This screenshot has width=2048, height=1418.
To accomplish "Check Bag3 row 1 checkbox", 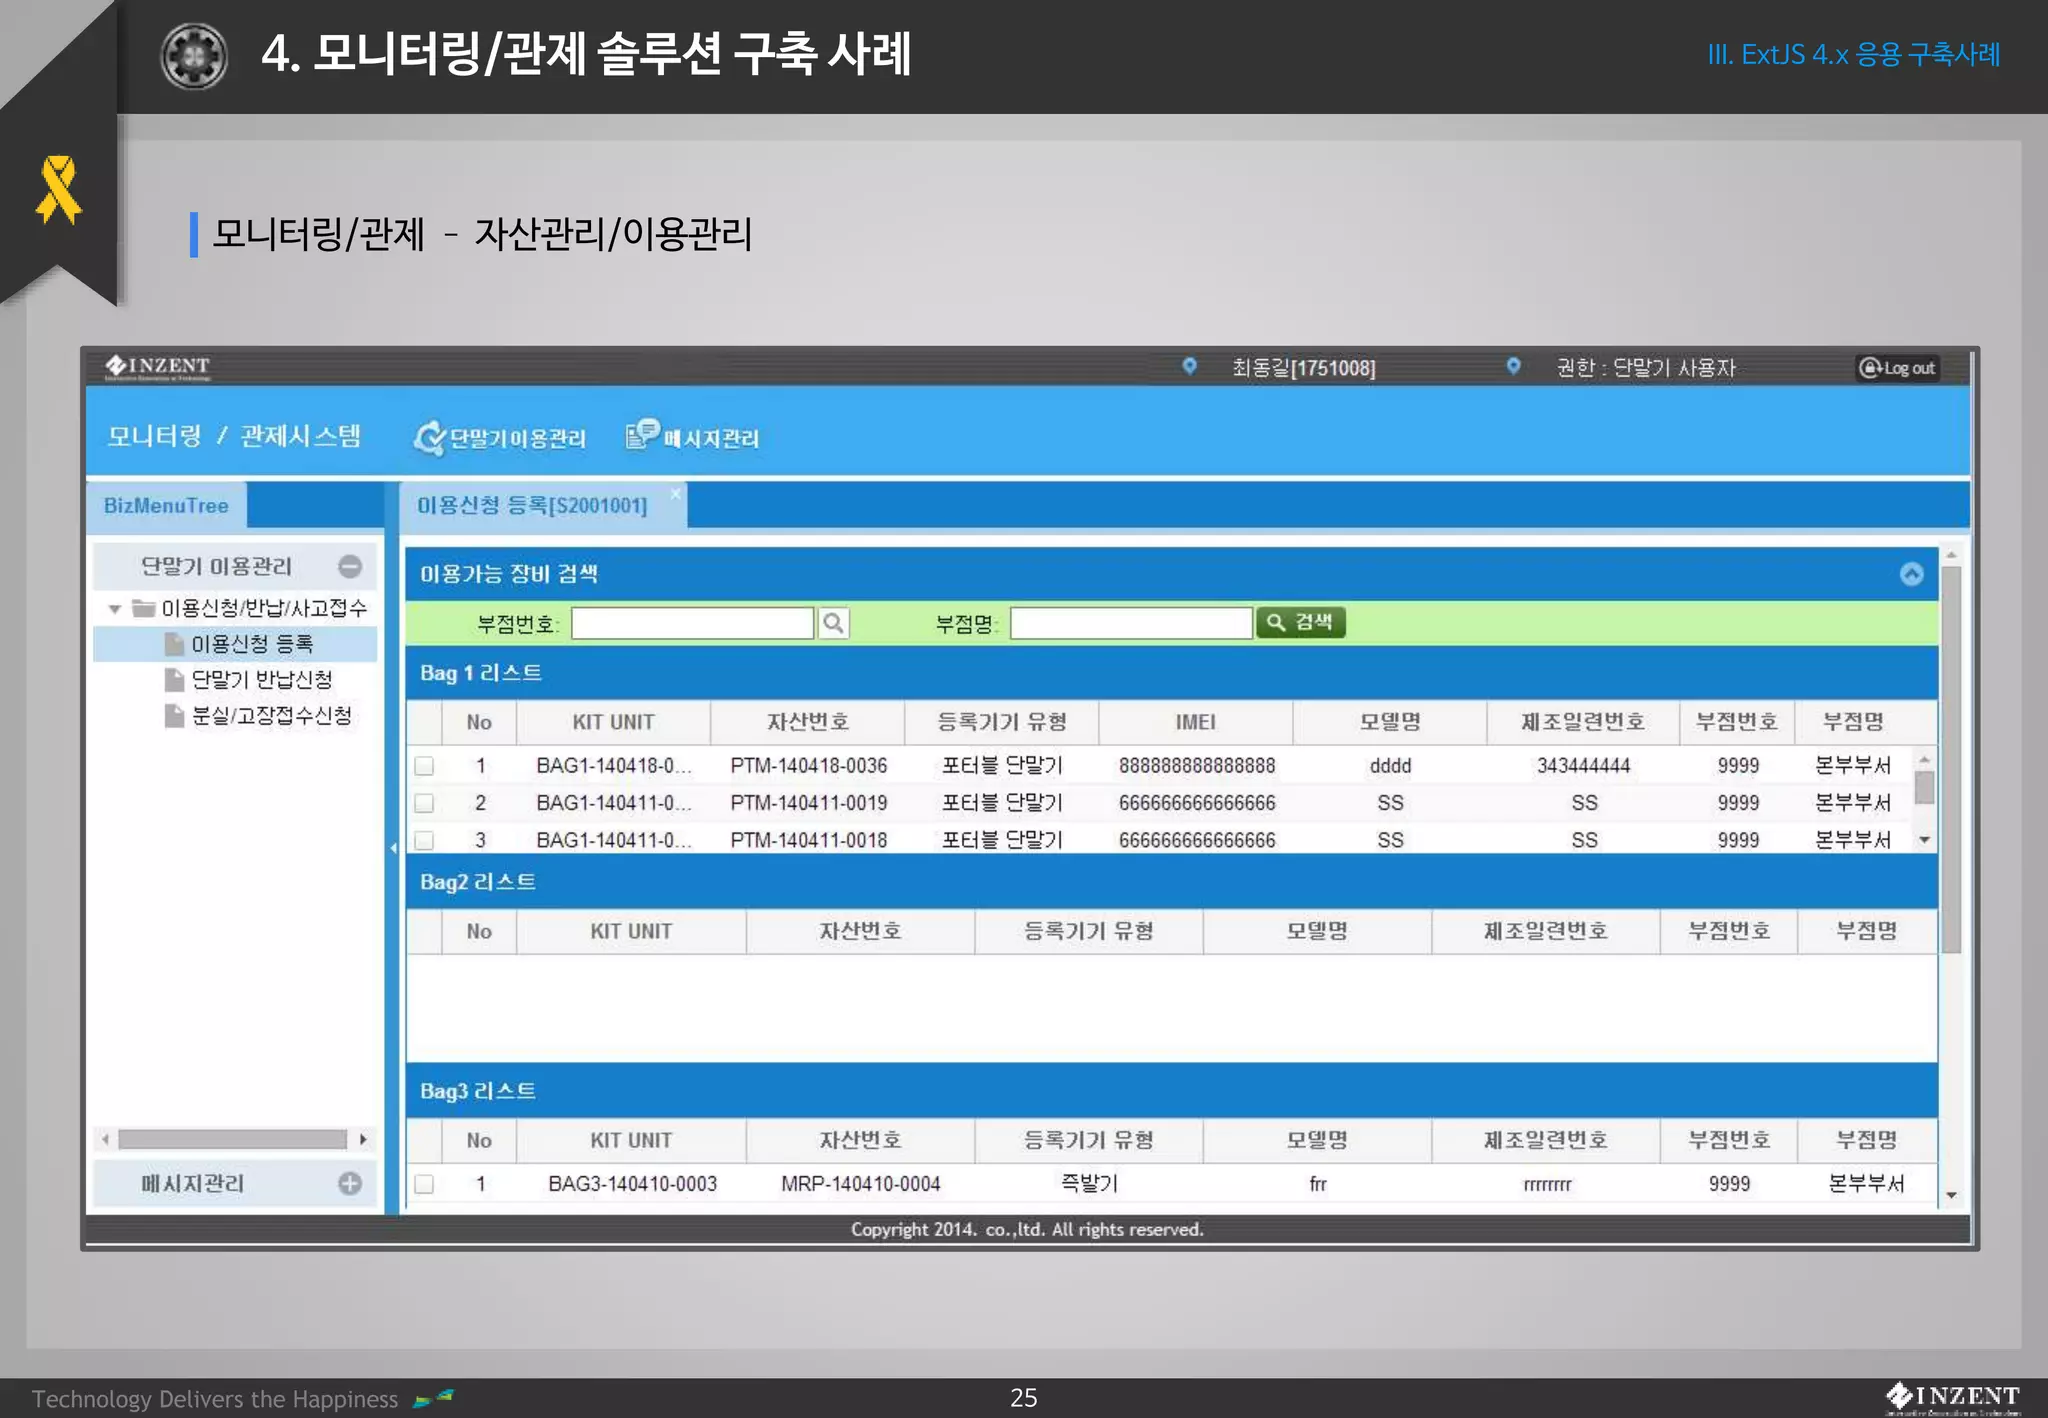I will (x=424, y=1184).
